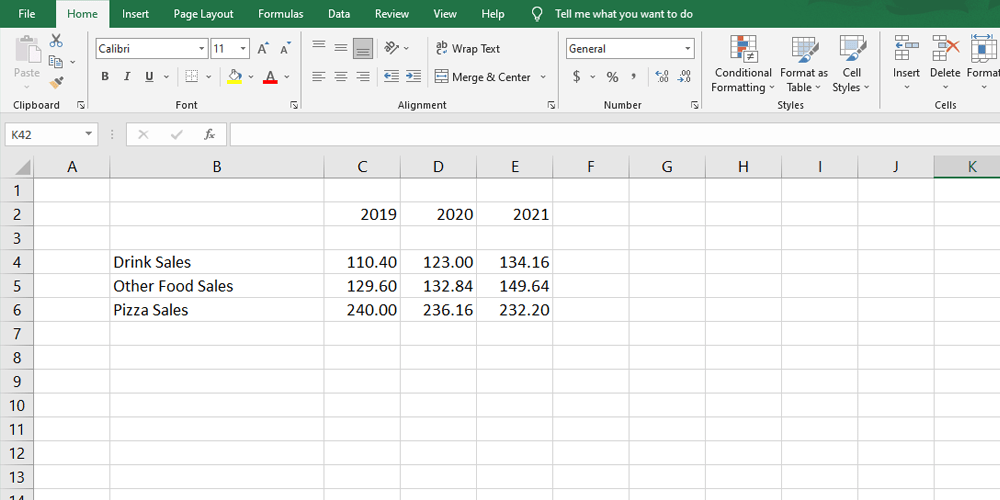Image resolution: width=1000 pixels, height=500 pixels.
Task: Select cell with value 240.00
Action: (362, 310)
